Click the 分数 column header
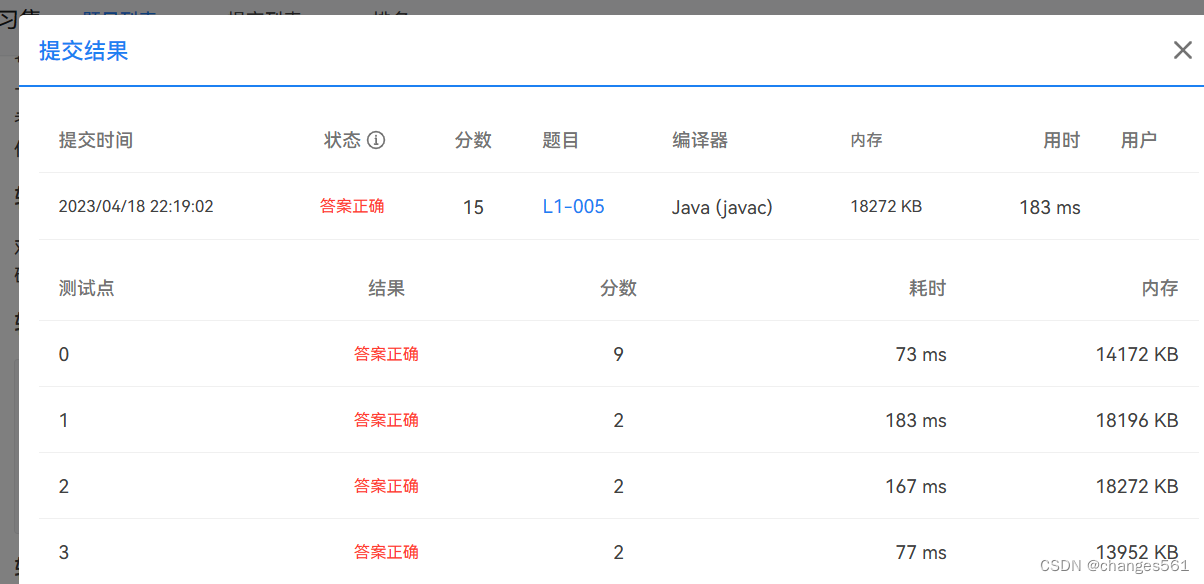Viewport: 1204px width, 584px height. pyautogui.click(x=473, y=140)
